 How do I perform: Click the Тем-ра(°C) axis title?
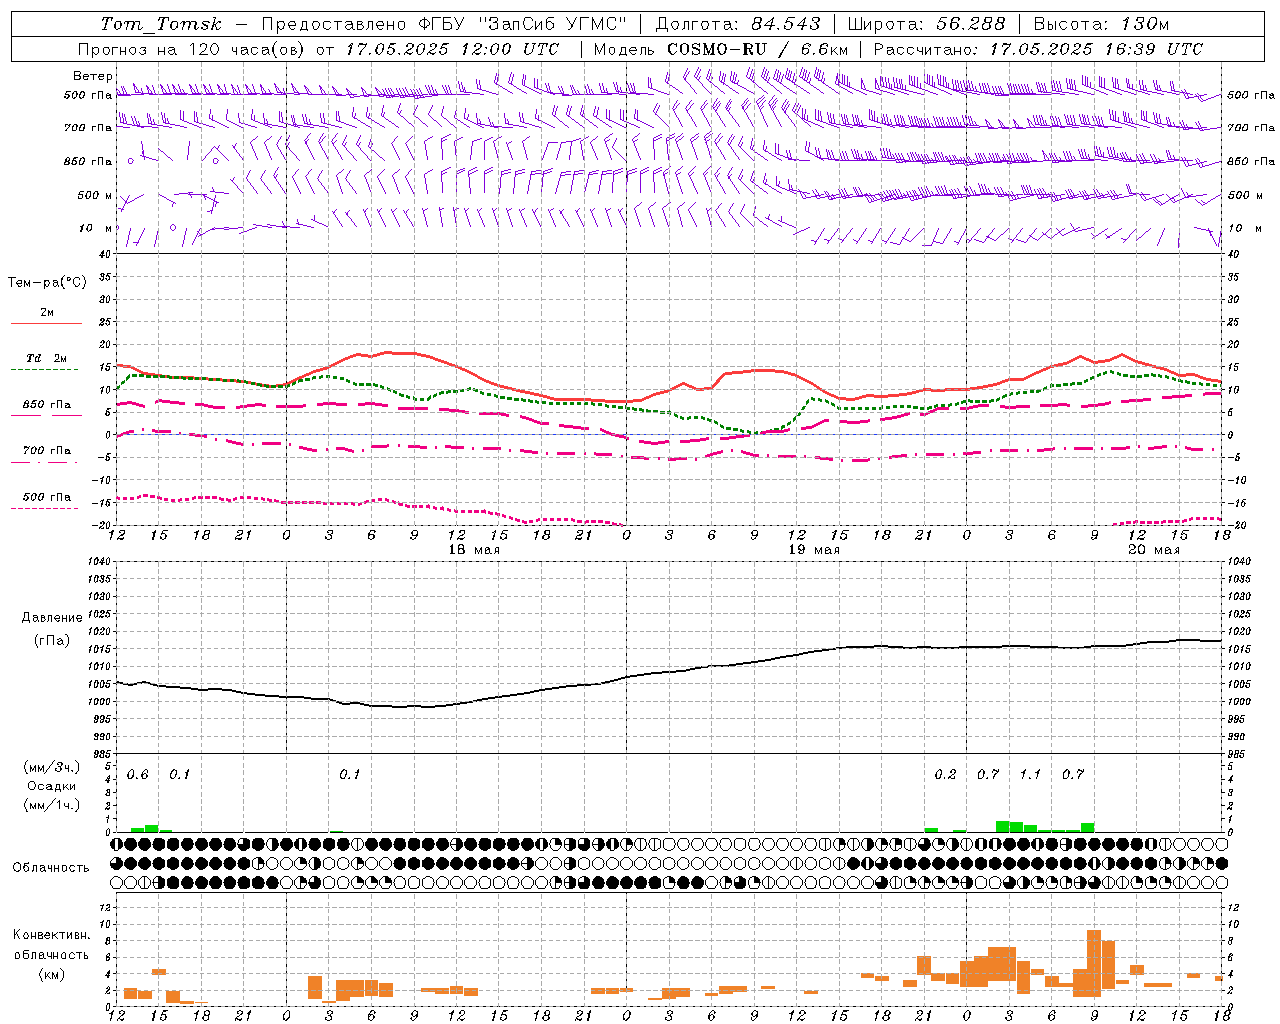[47, 283]
